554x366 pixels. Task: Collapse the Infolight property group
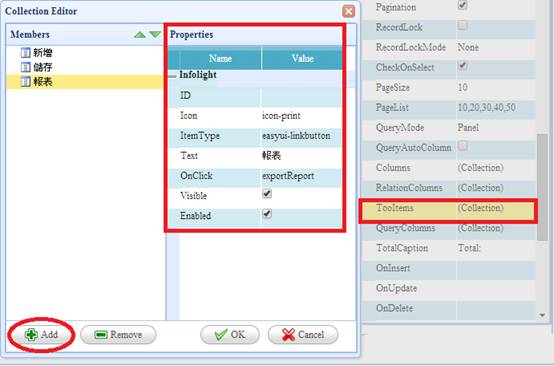172,76
